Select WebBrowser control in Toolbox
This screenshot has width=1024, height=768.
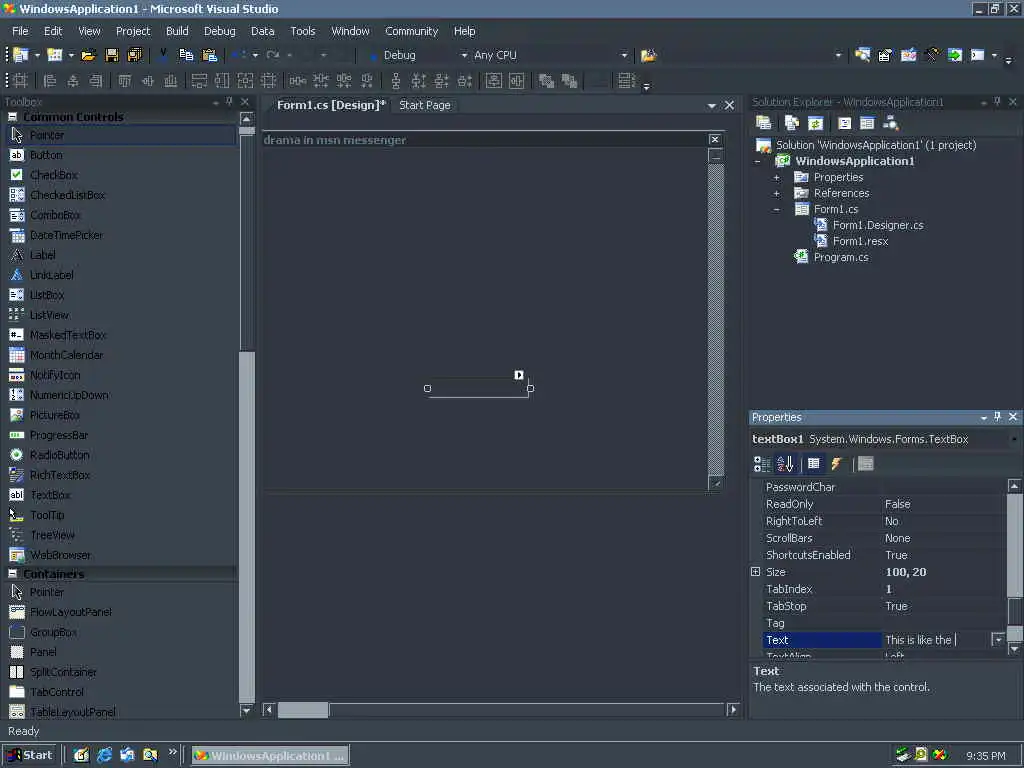60,555
